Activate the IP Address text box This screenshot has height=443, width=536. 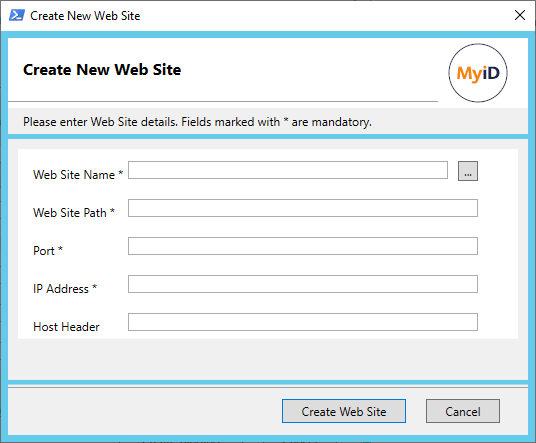pos(303,284)
